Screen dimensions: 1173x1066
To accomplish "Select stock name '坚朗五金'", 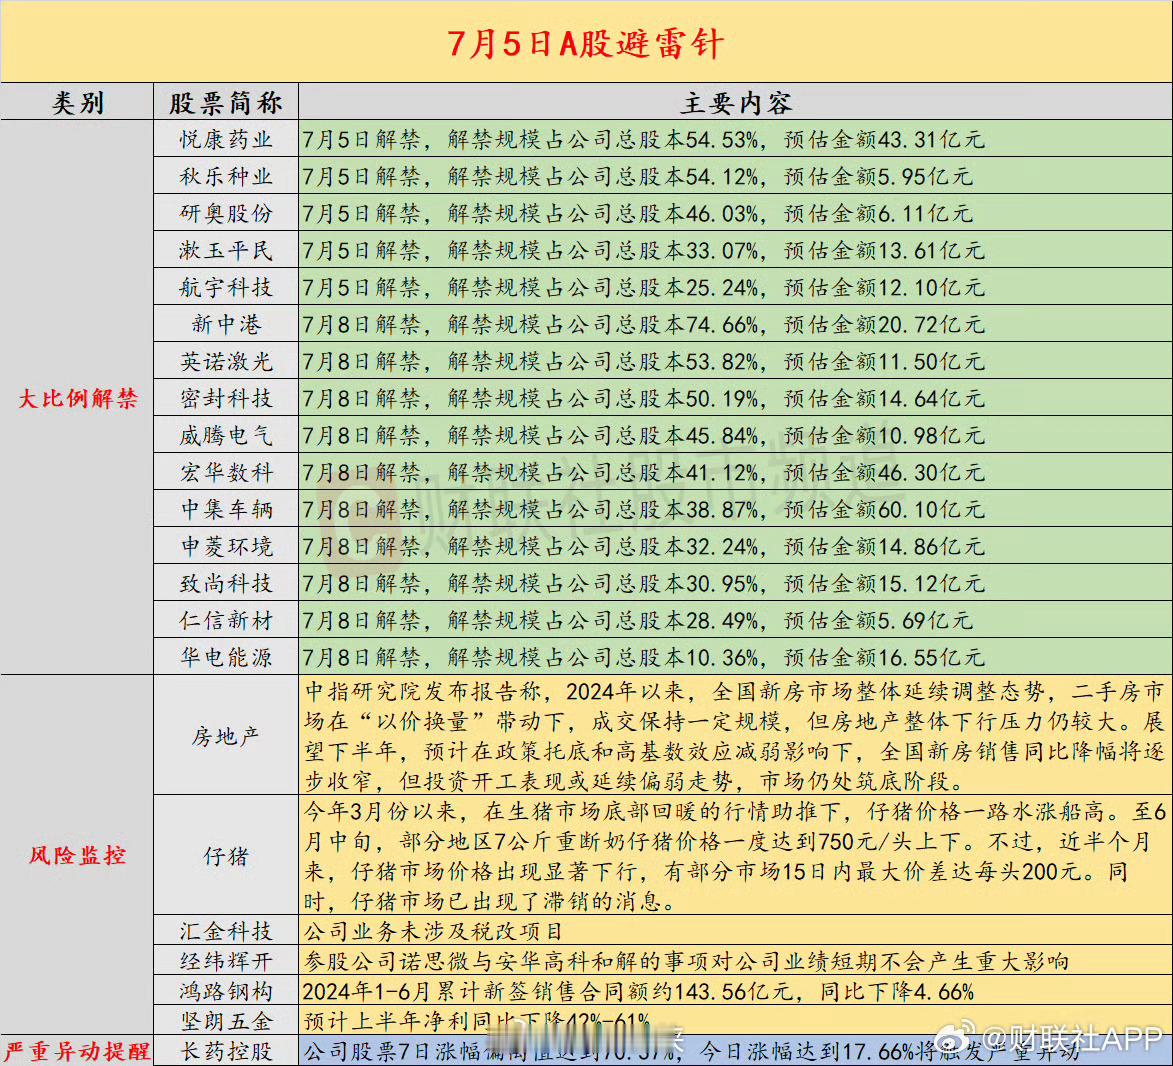I will (x=226, y=1021).
